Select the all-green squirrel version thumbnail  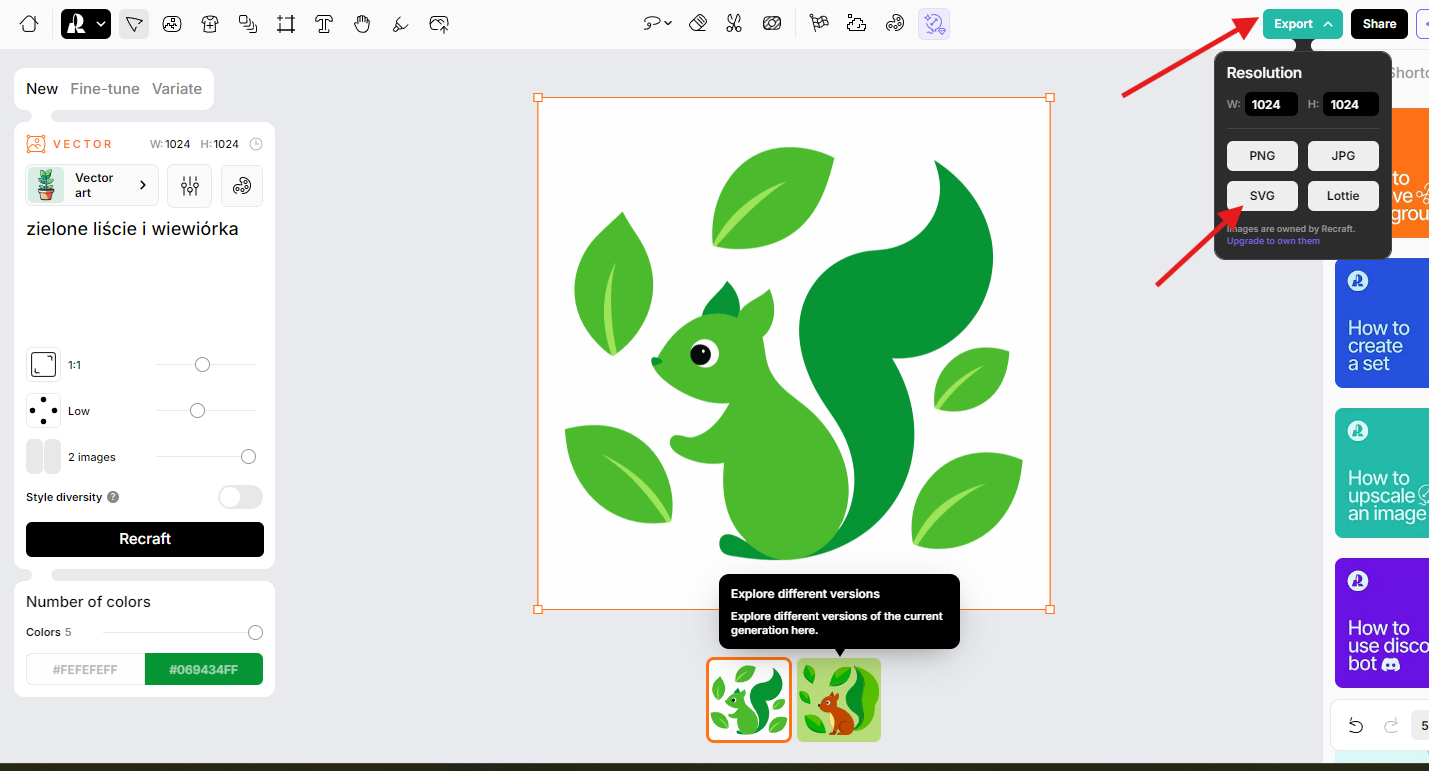pyautogui.click(x=749, y=700)
